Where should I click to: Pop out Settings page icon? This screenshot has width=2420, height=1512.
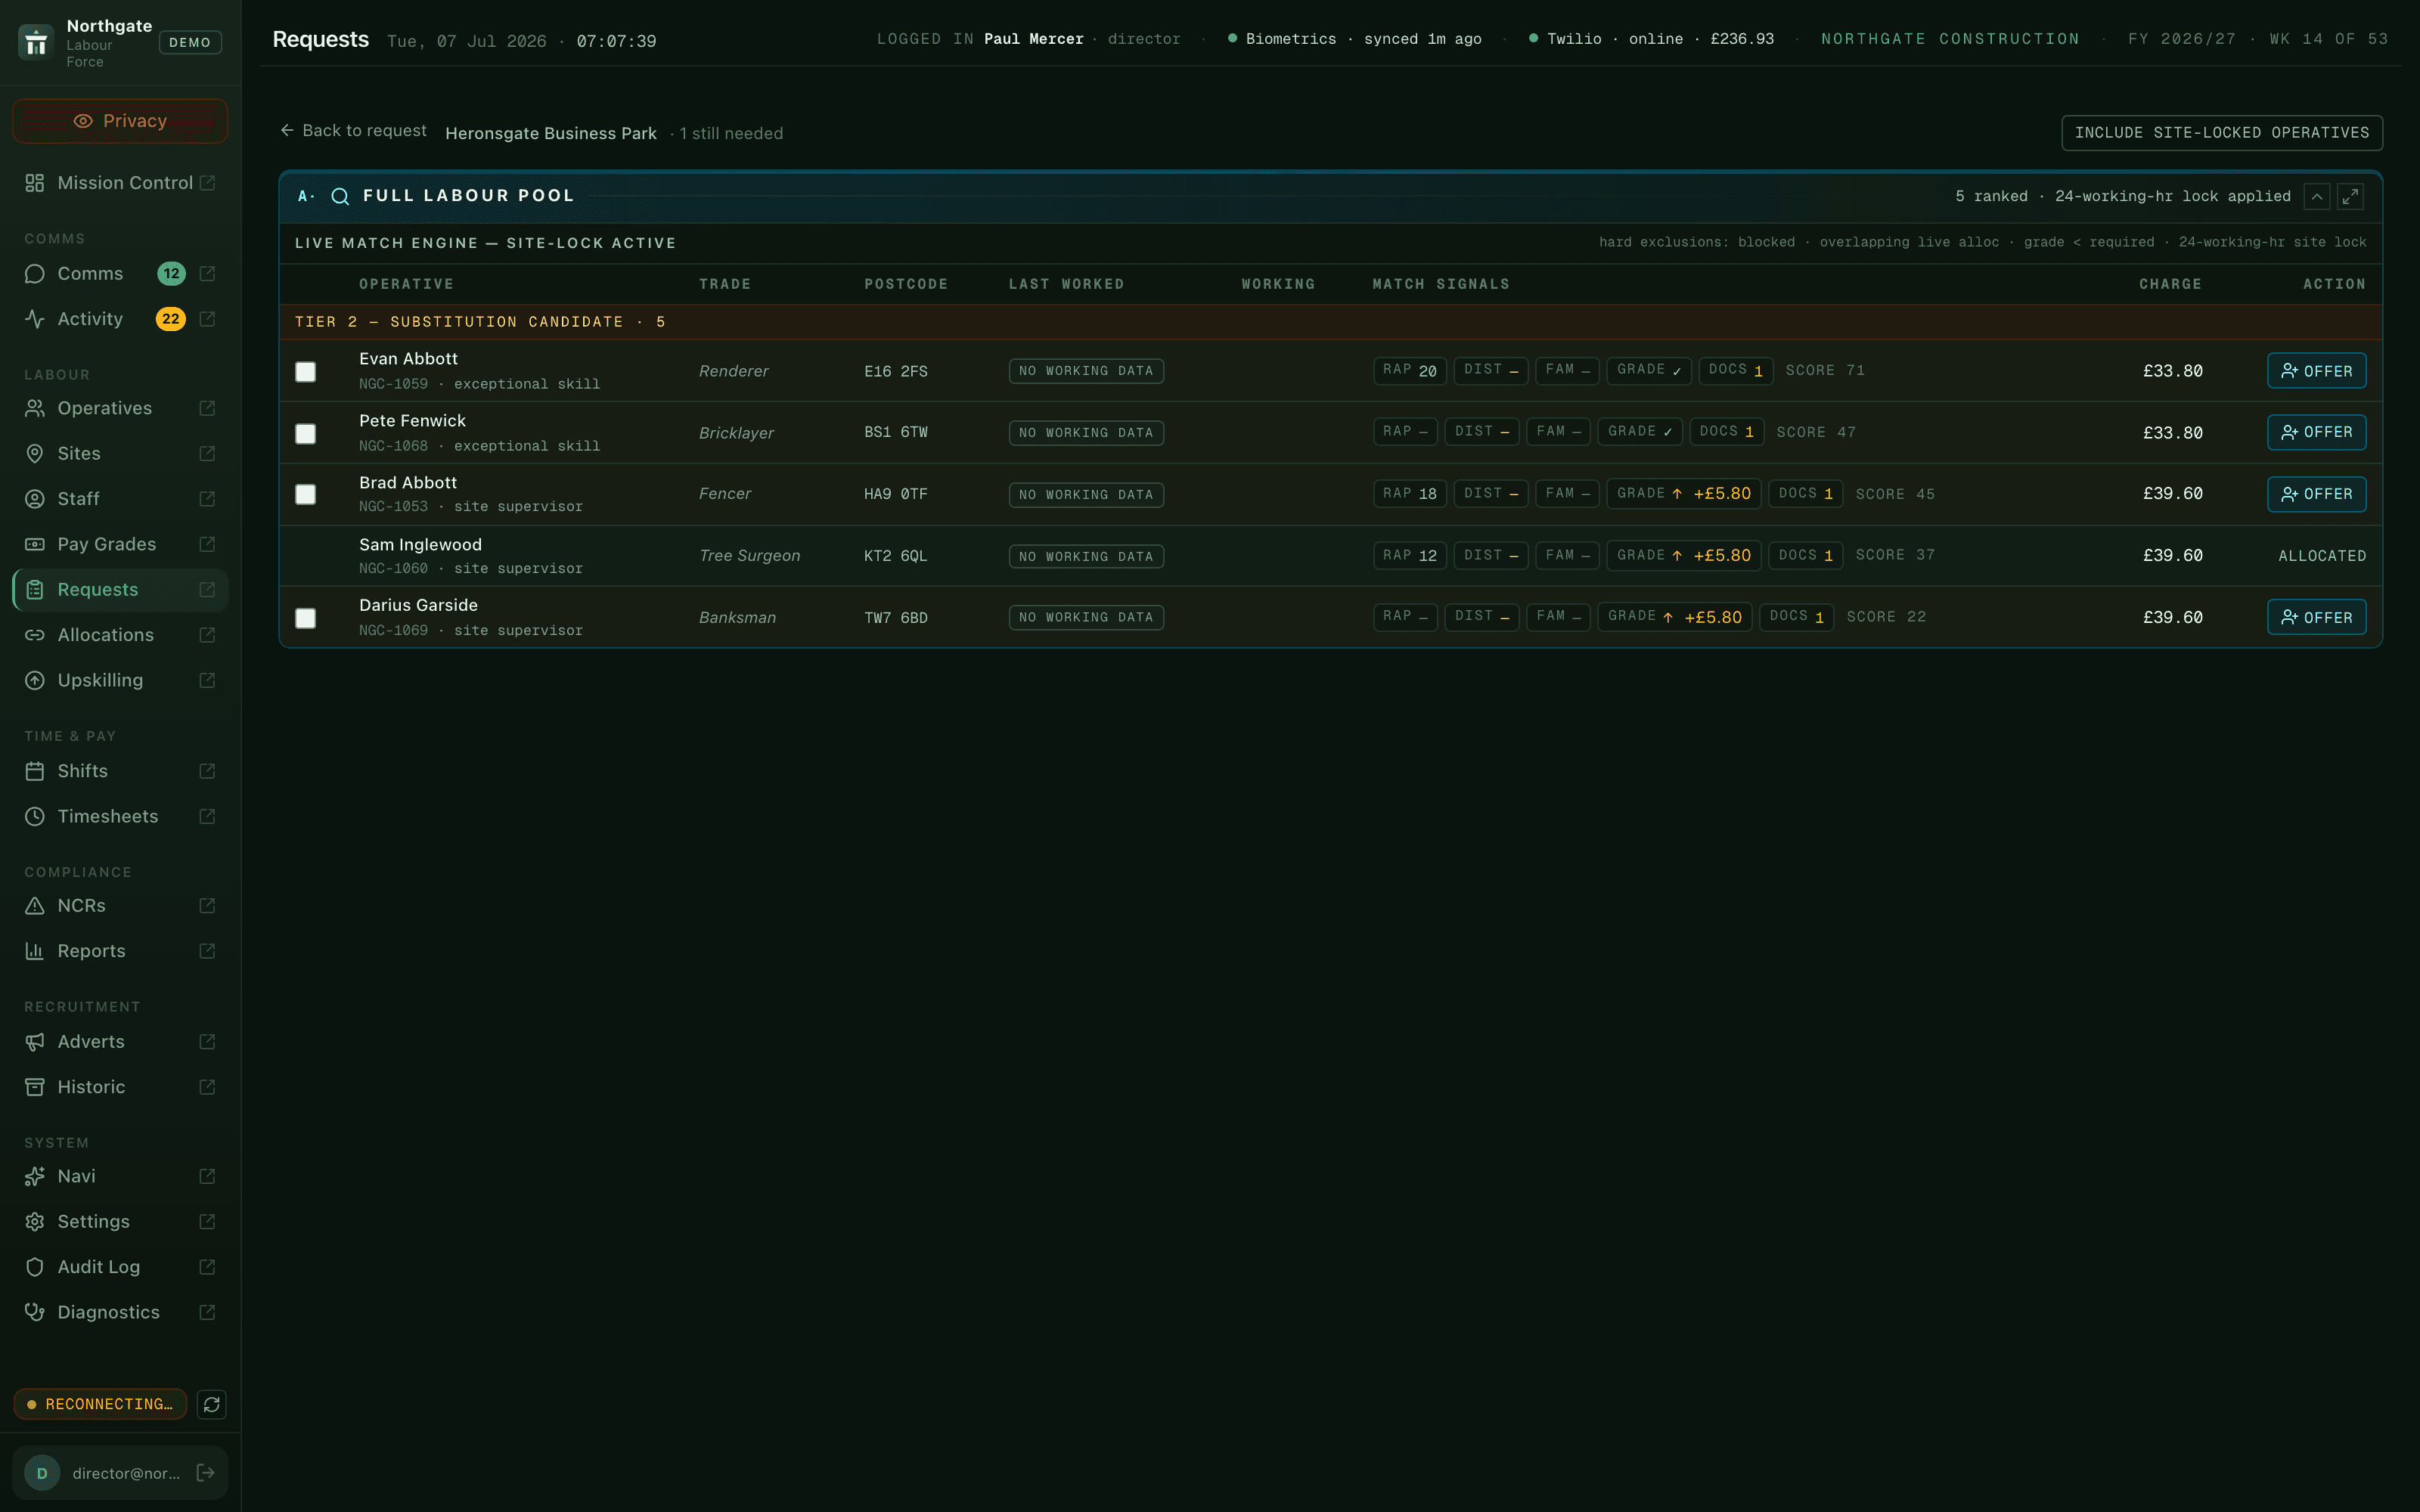(x=207, y=1222)
